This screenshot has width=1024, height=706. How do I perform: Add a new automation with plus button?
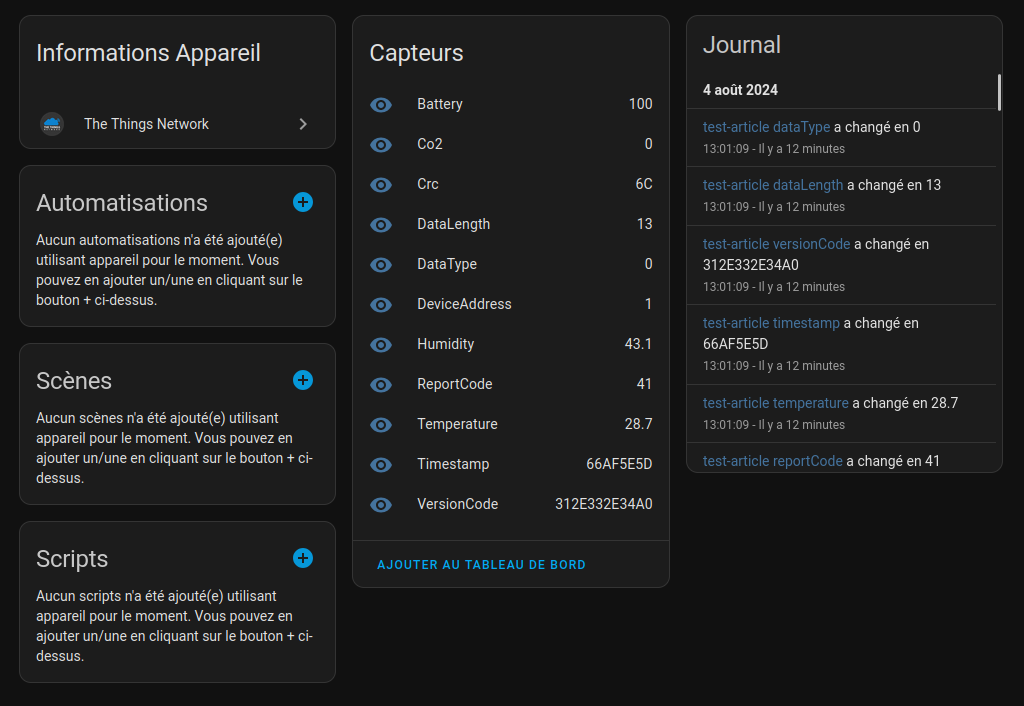pos(302,202)
